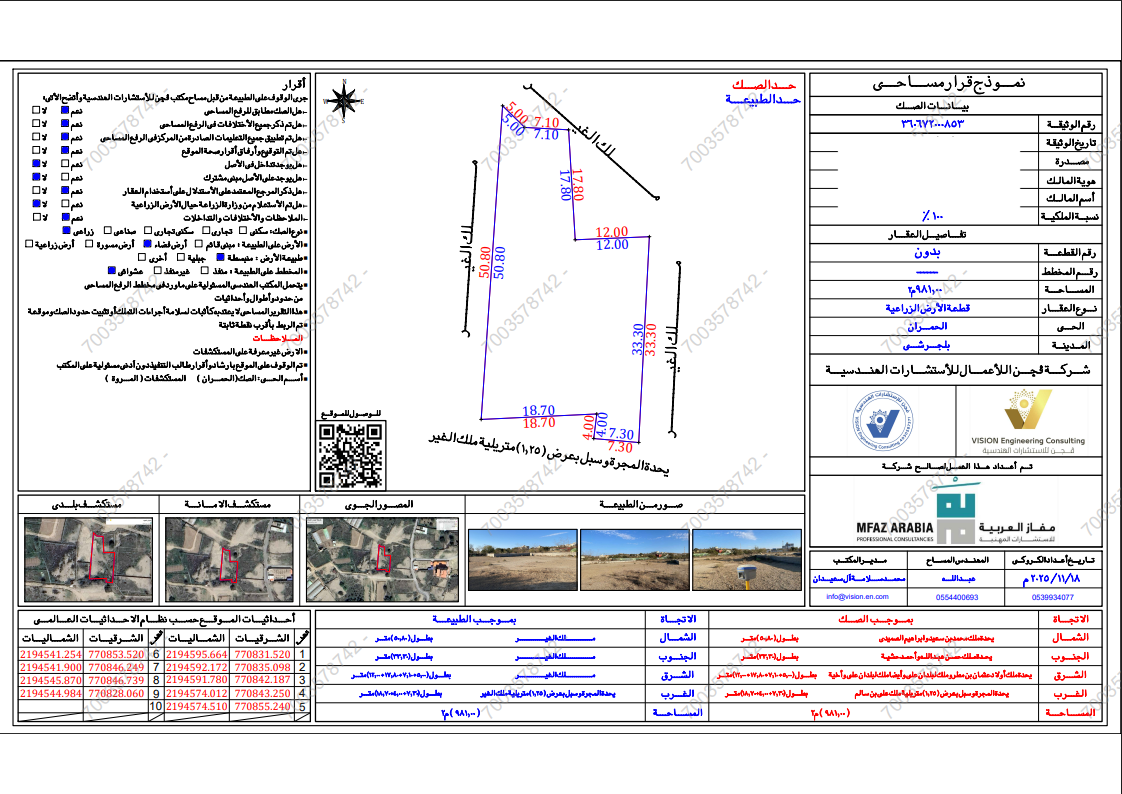1122x794 pixels.
Task: Click the plot number value 'بدون'
Action: click(x=928, y=253)
